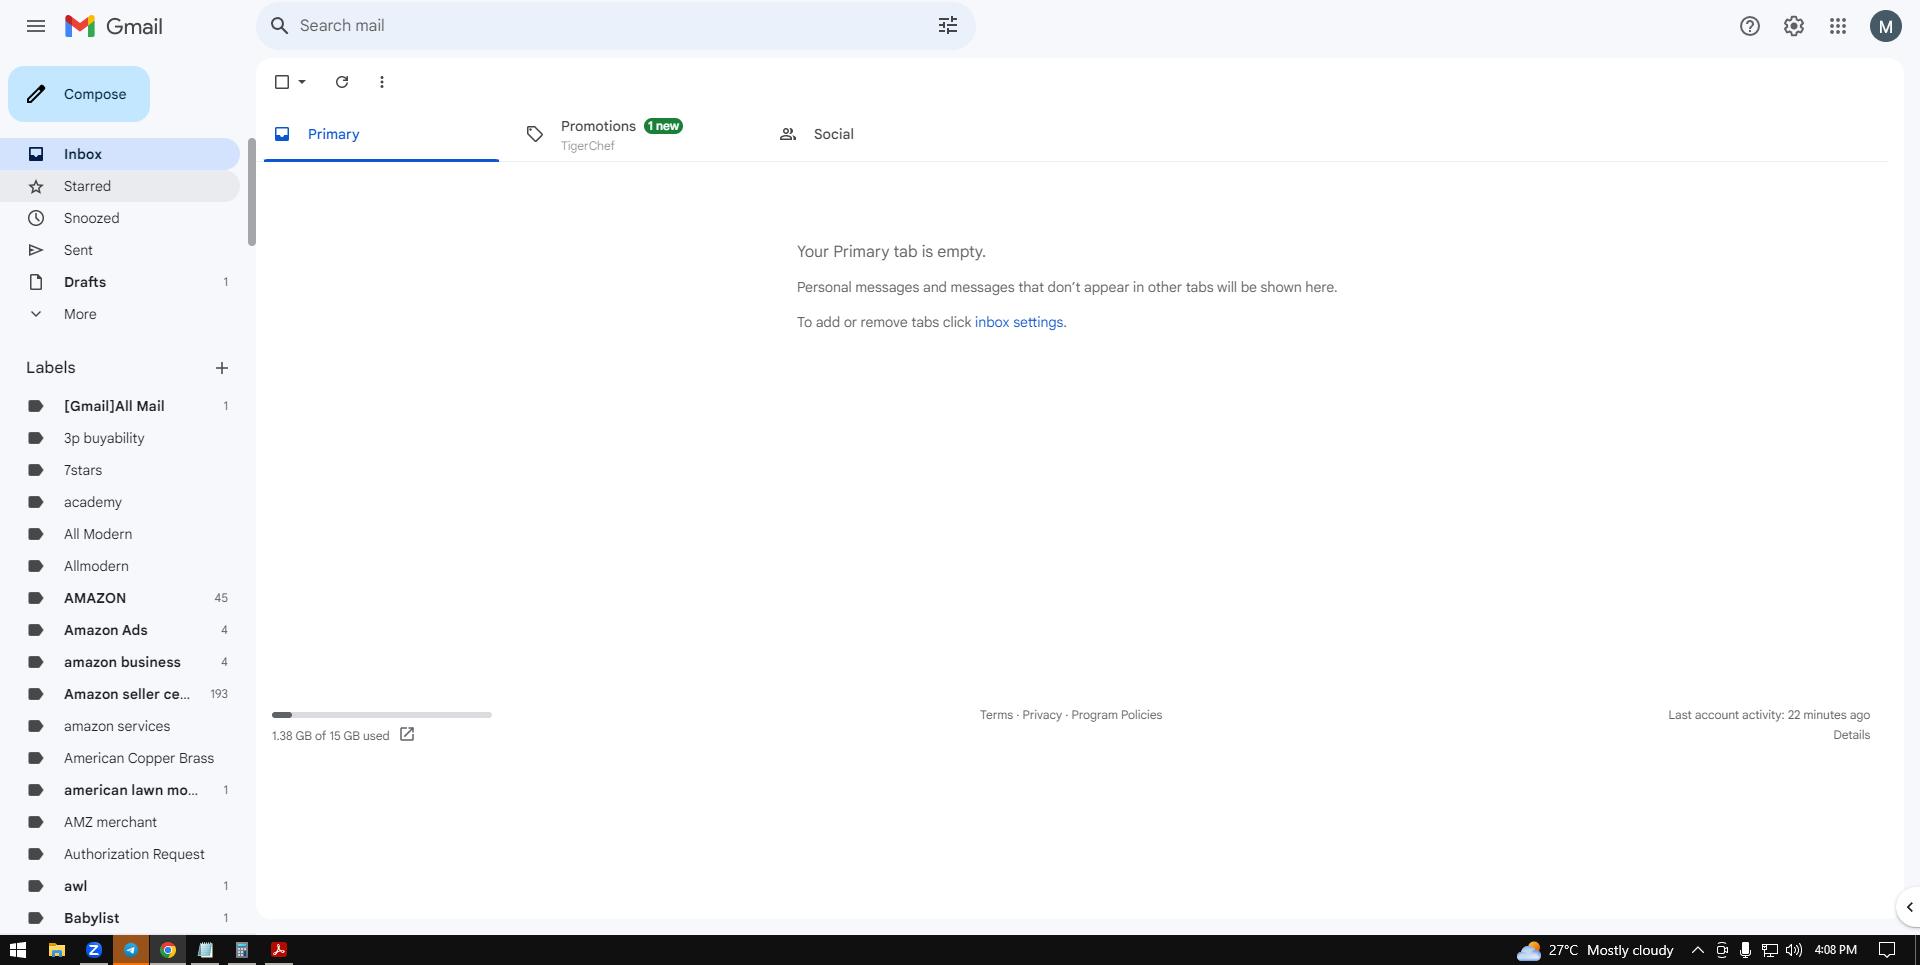Open the weather widget in taskbar
Viewport: 1920px width, 965px height.
click(x=1595, y=950)
